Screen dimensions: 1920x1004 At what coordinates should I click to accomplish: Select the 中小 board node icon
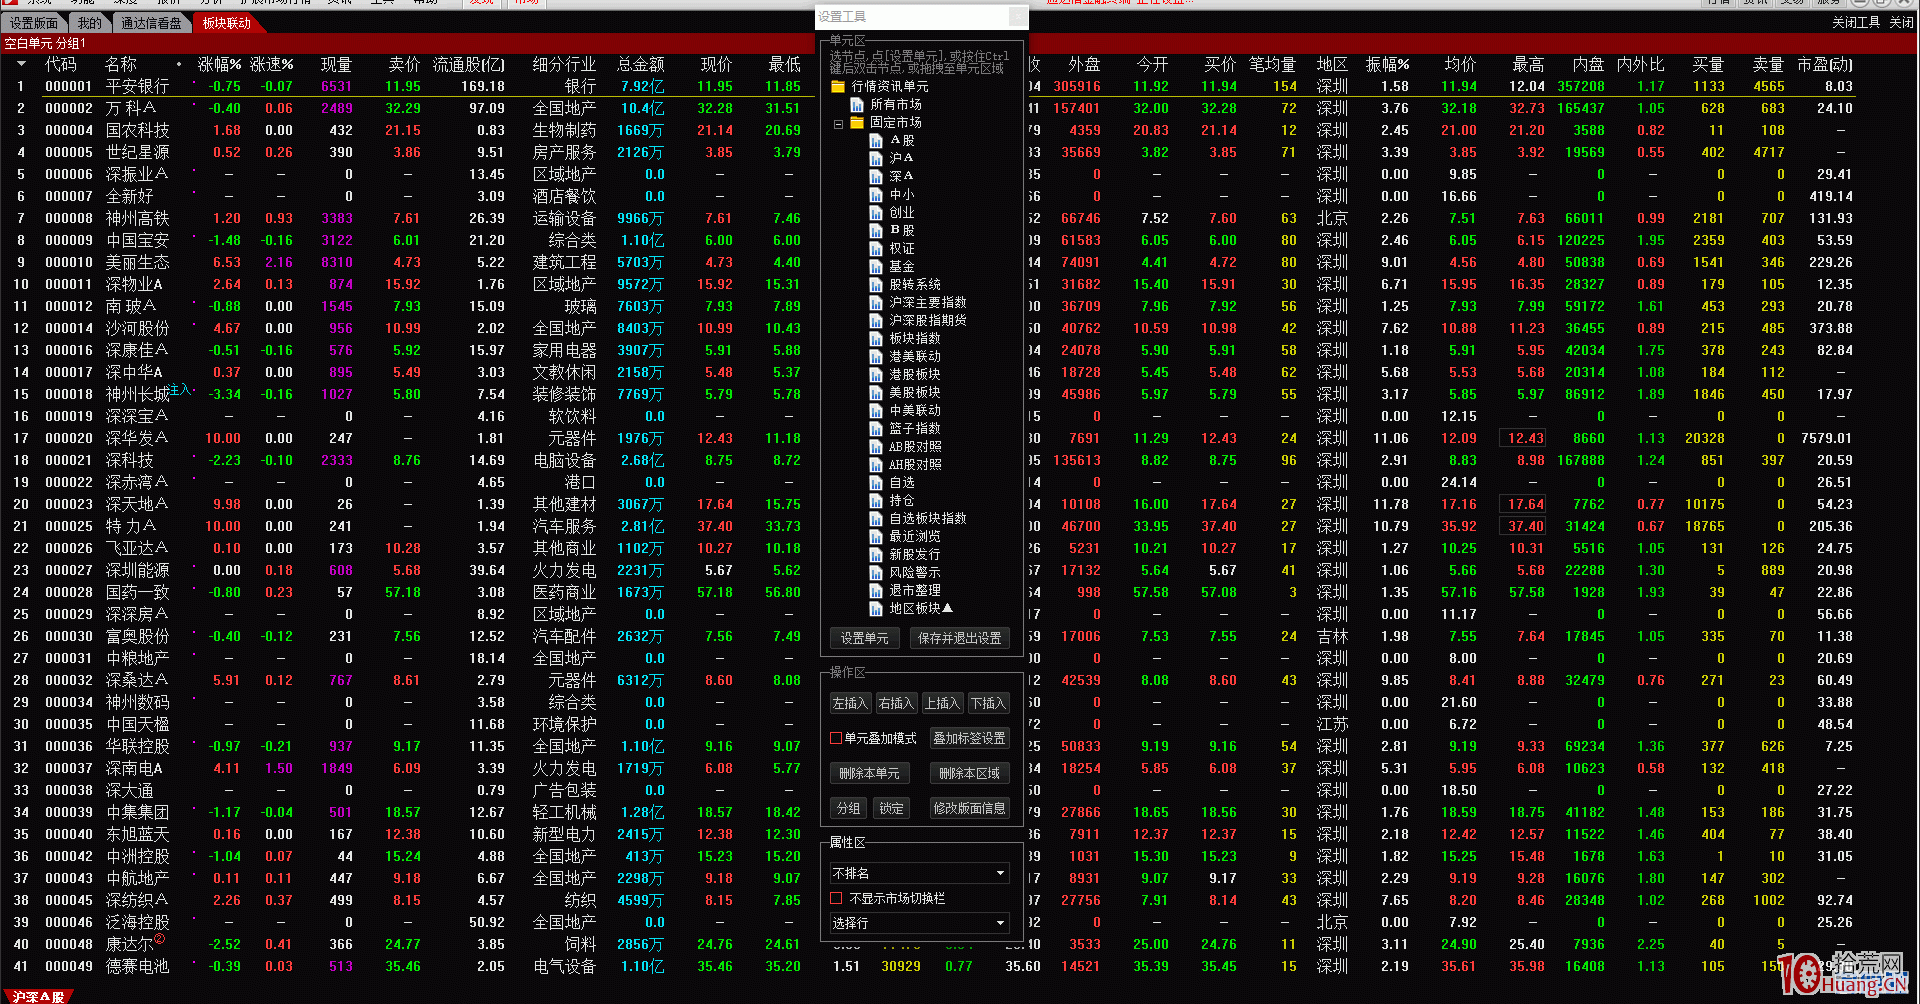pos(876,195)
